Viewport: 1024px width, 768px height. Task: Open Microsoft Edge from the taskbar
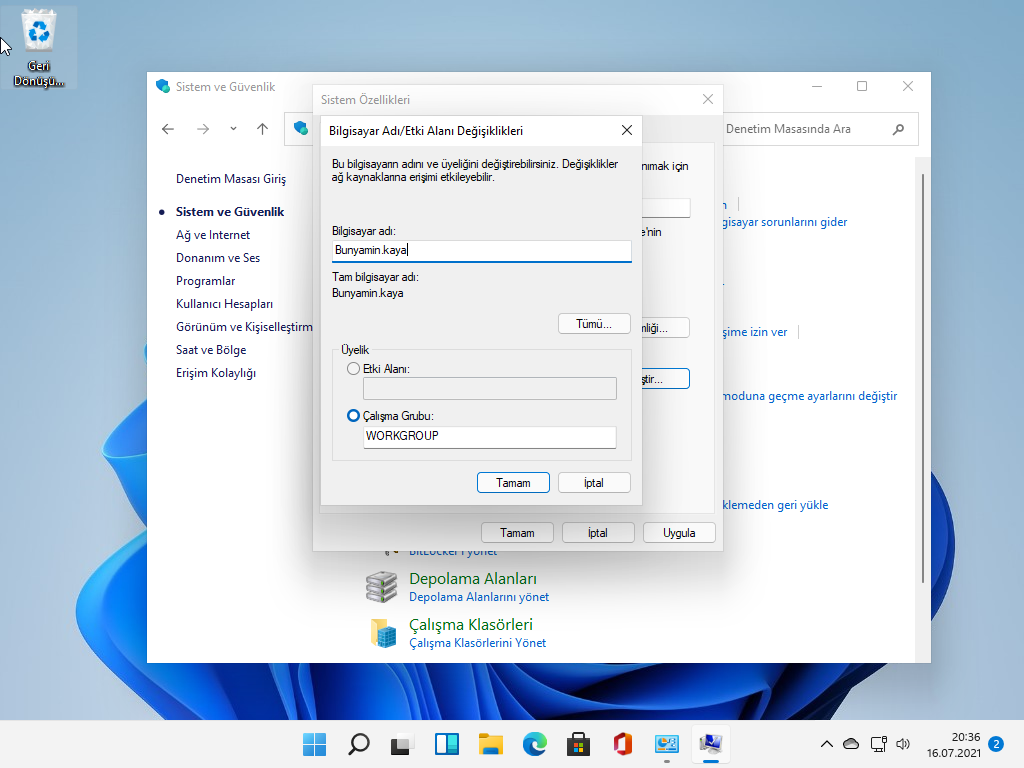click(534, 744)
